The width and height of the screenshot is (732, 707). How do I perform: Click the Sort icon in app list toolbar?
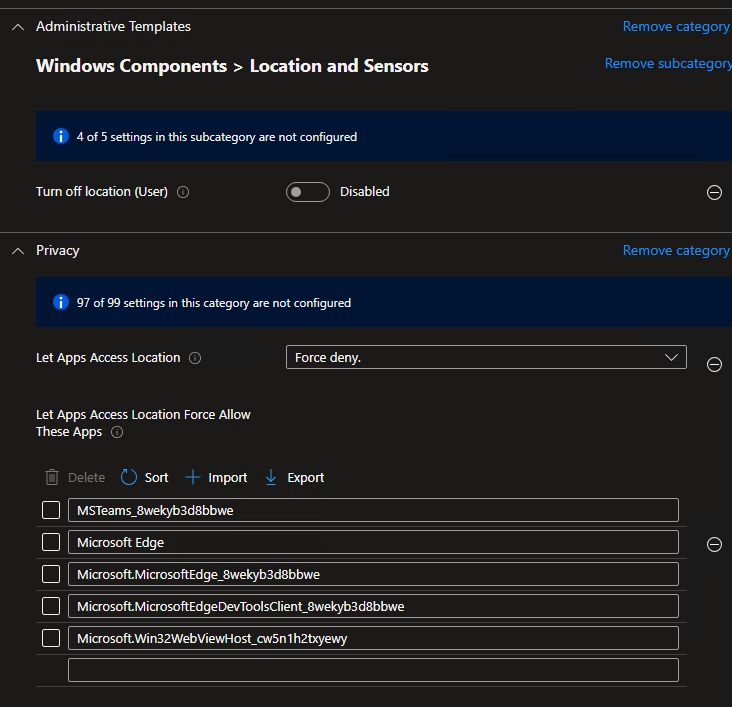point(129,478)
